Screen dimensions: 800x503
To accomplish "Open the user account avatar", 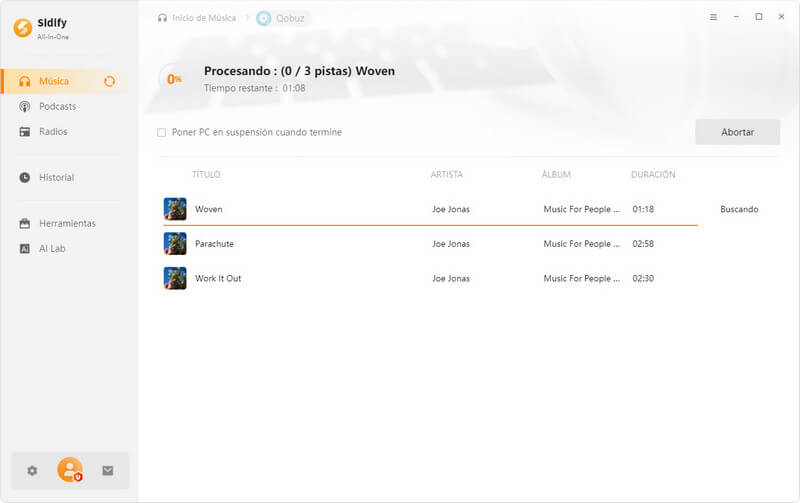I will pos(70,470).
